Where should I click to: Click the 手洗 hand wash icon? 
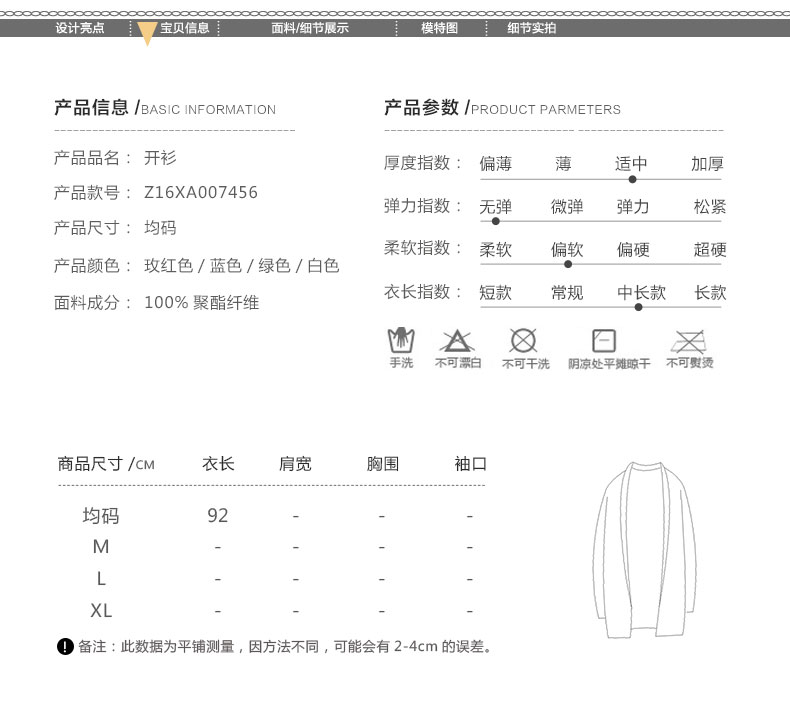[401, 340]
